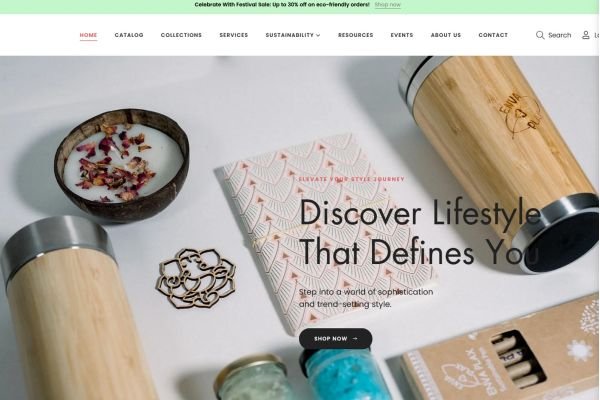Open the Catalog menu item
This screenshot has height=400, width=600.
pyautogui.click(x=129, y=35)
